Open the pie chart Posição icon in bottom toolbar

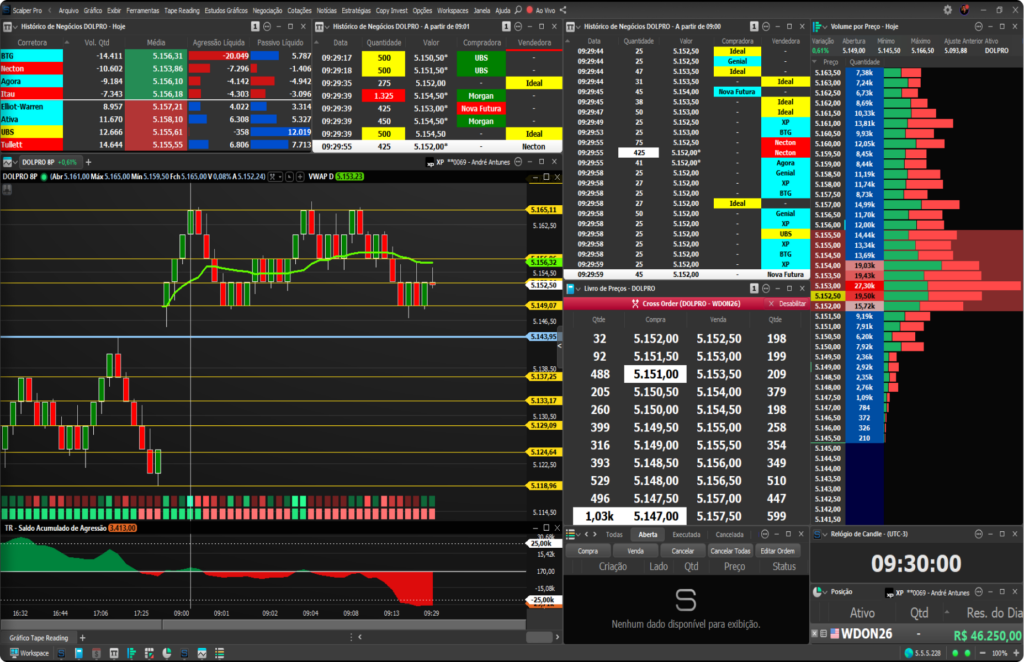coord(167,653)
